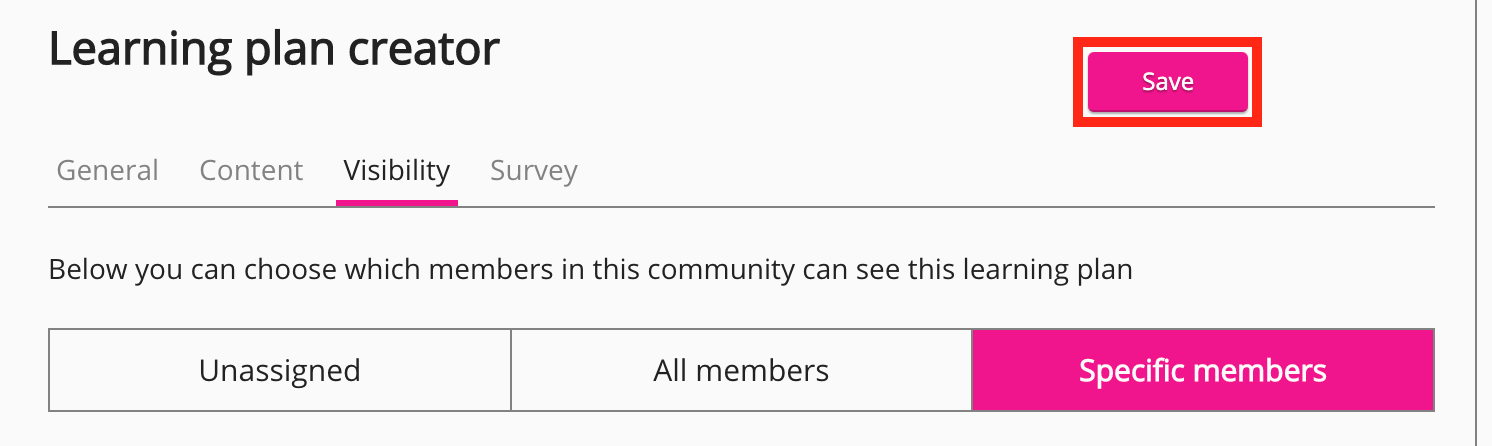Choose the Unassigned visibility option
1492x446 pixels.
[x=279, y=370]
